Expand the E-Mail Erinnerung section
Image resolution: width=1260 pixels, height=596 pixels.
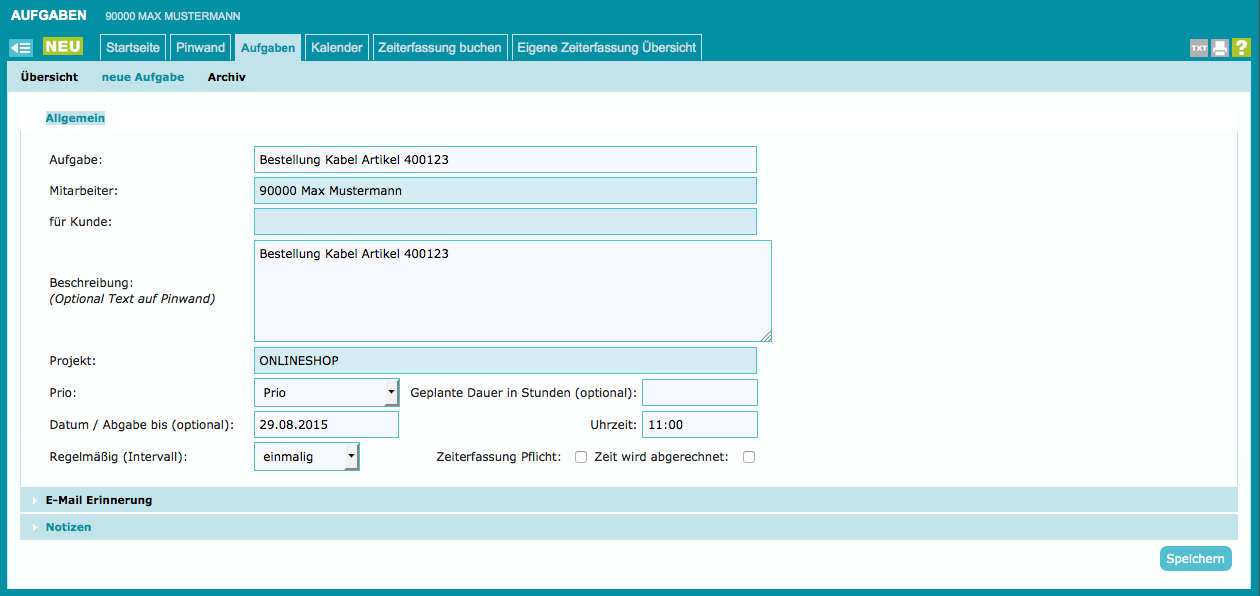tap(99, 500)
